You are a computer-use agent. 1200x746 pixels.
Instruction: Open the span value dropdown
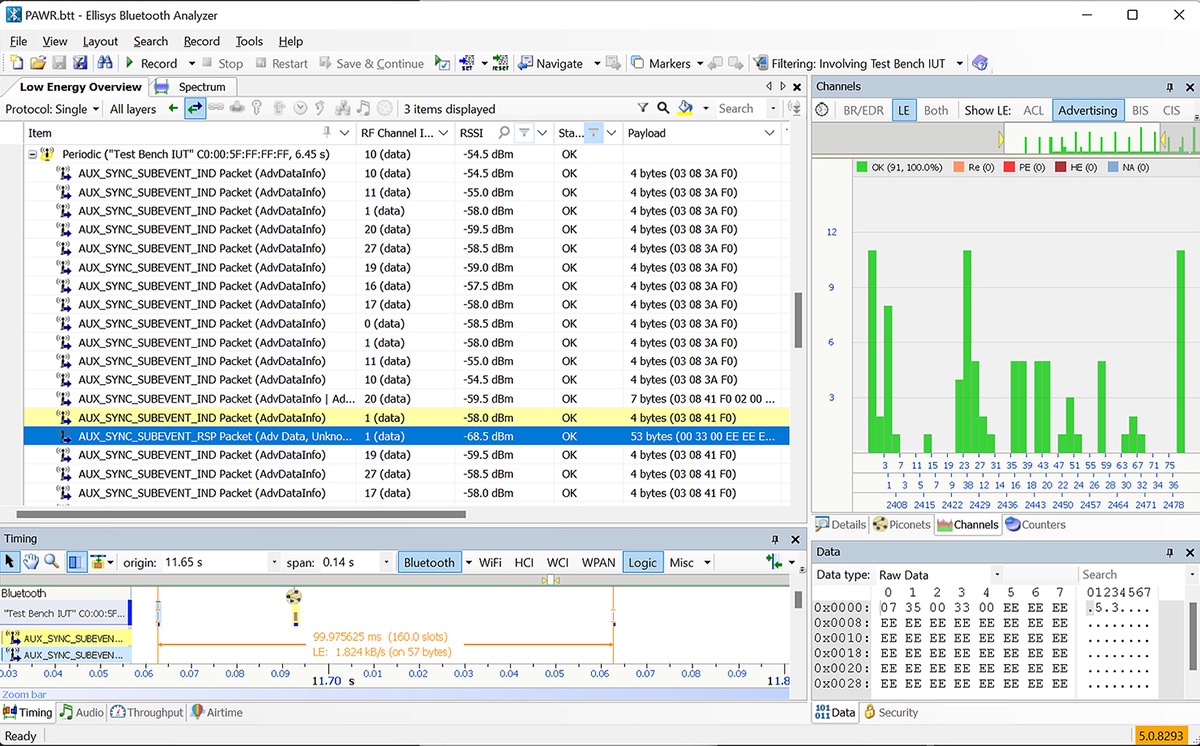click(385, 563)
